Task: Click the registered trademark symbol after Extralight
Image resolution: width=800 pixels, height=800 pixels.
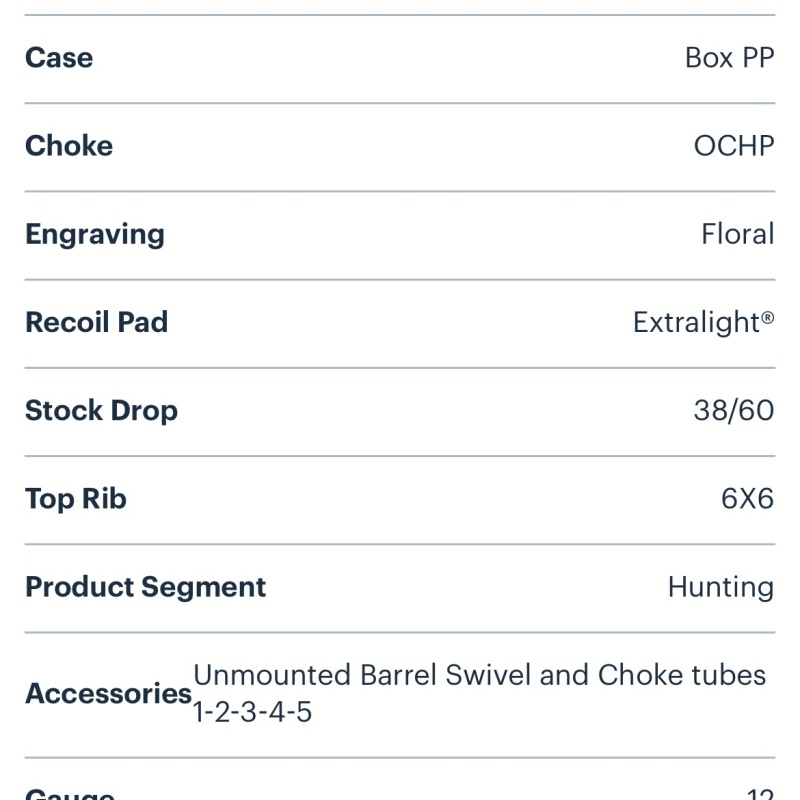Action: (x=768, y=318)
